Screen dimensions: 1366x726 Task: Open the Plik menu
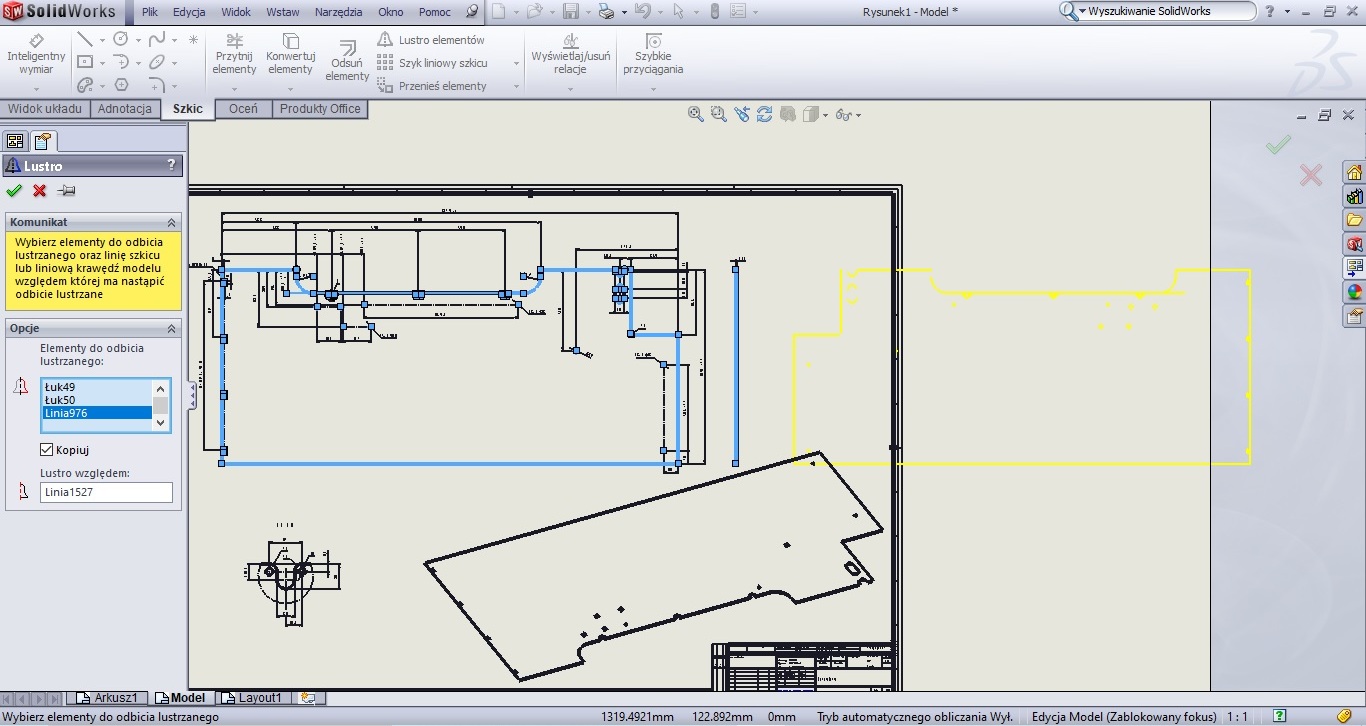(x=150, y=12)
